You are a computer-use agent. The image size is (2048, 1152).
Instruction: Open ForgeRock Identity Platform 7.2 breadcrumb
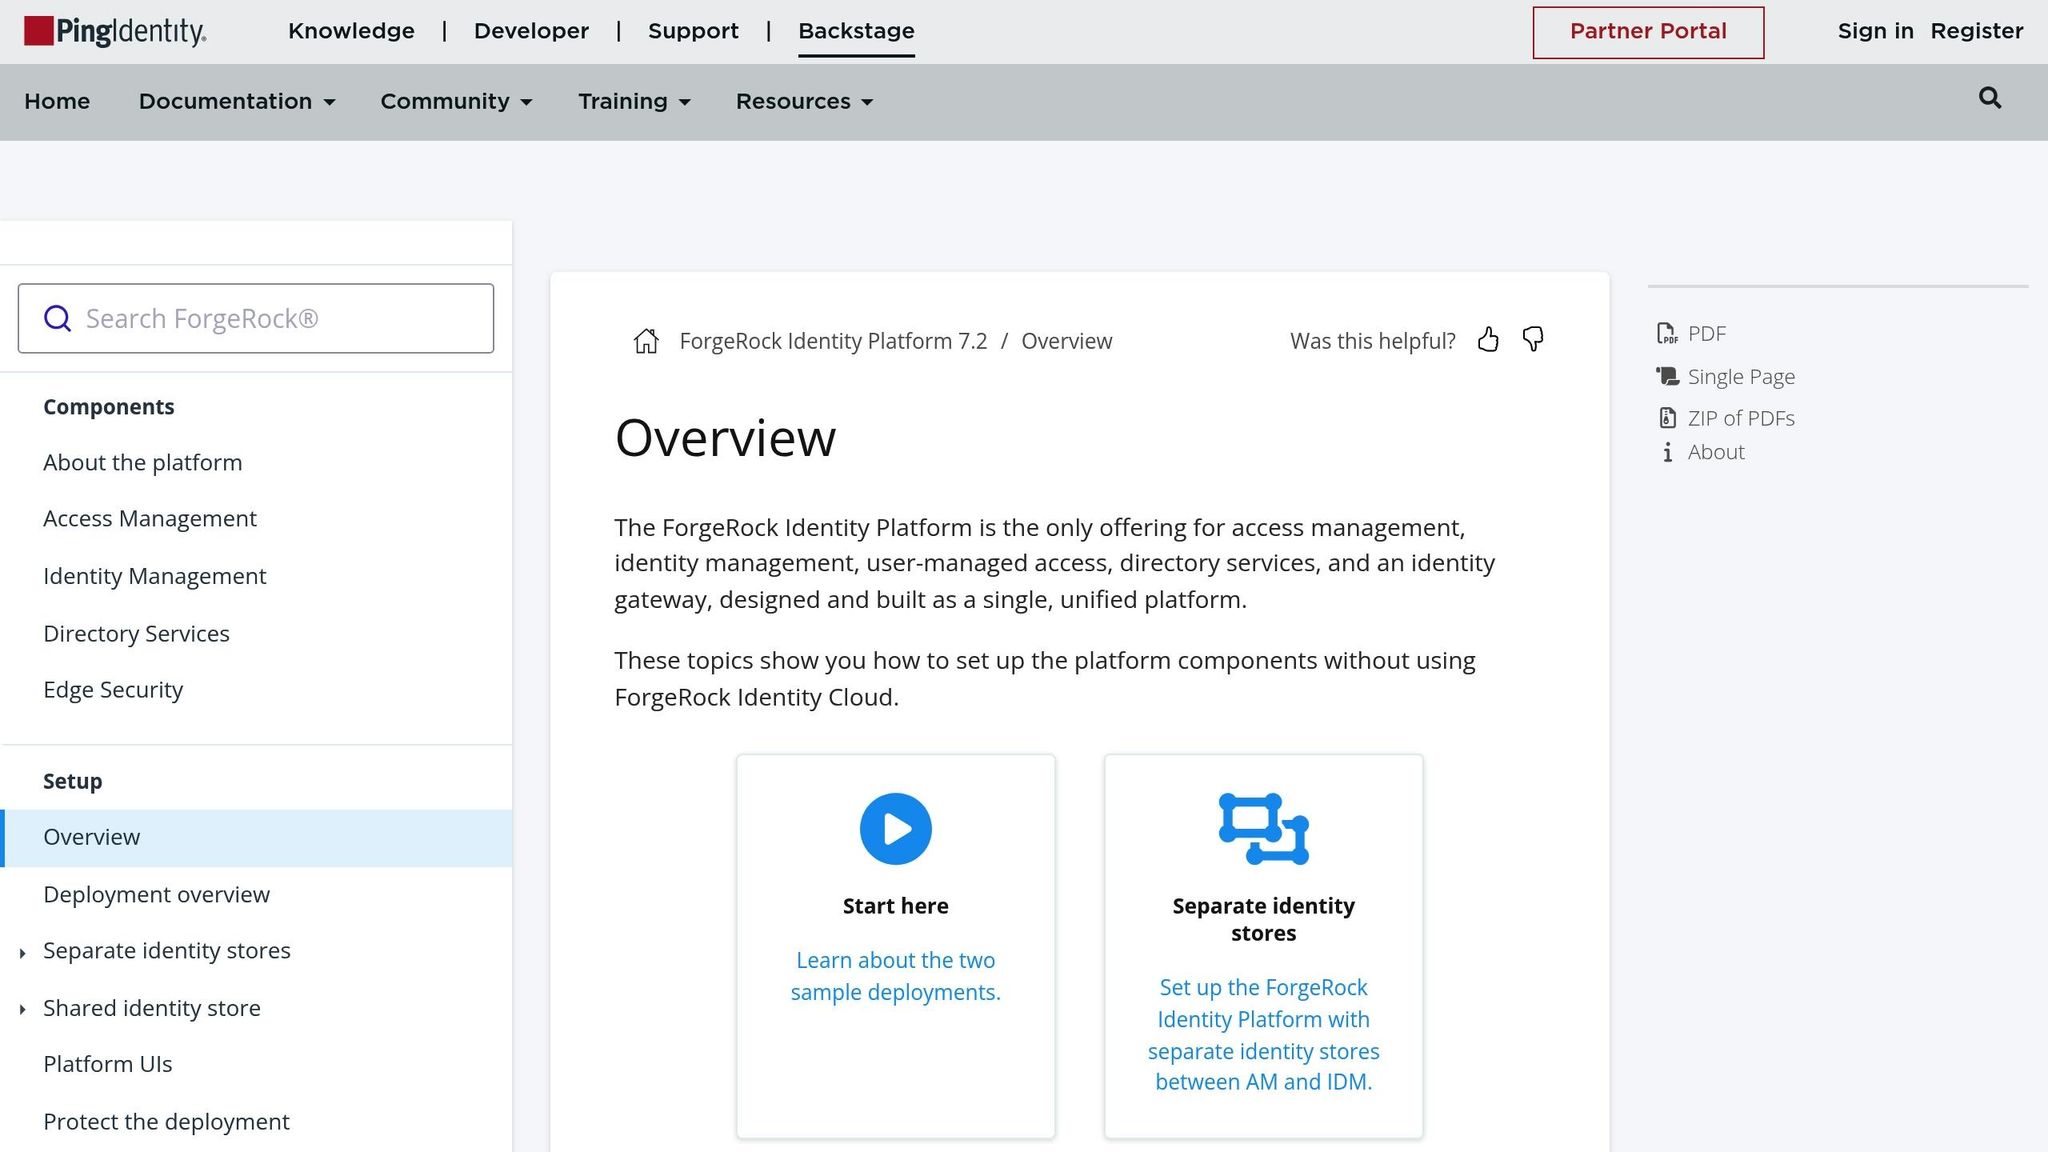(833, 341)
